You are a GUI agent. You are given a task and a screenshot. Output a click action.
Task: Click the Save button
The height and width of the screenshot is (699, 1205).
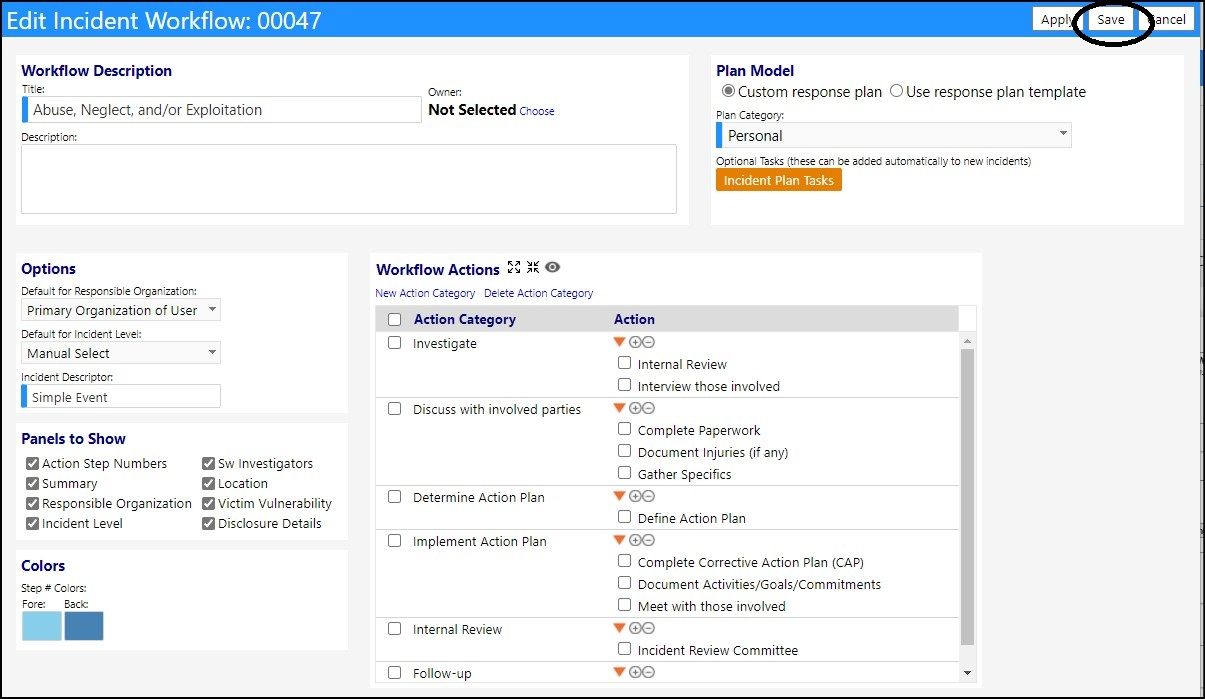(x=1110, y=20)
